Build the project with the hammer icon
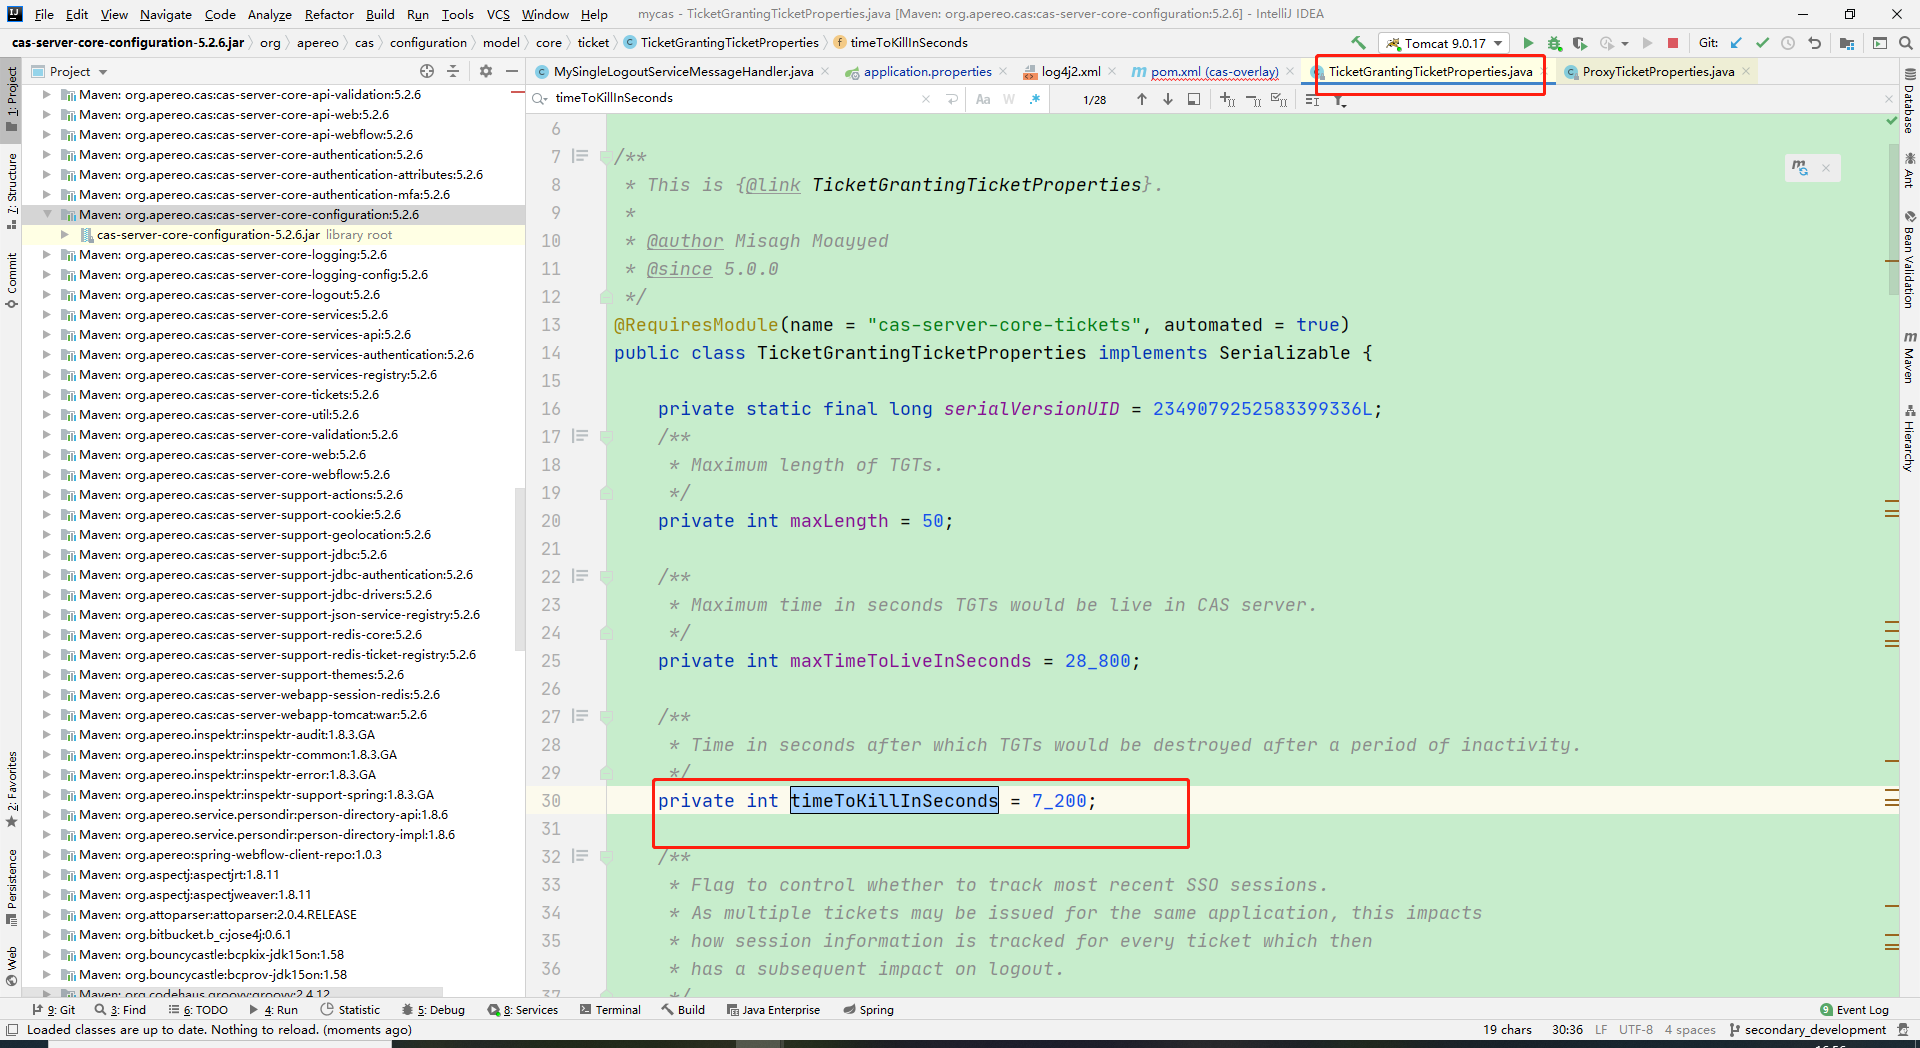1920x1048 pixels. (x=1358, y=43)
